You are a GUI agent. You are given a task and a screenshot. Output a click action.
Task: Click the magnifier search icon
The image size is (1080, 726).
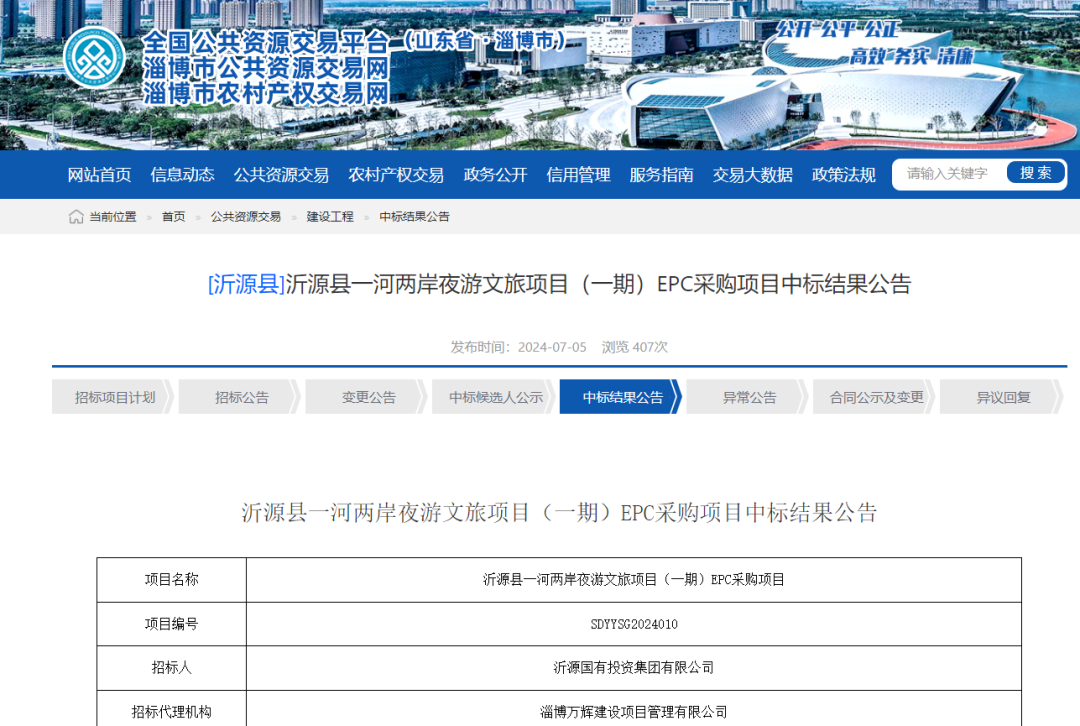click(1035, 172)
